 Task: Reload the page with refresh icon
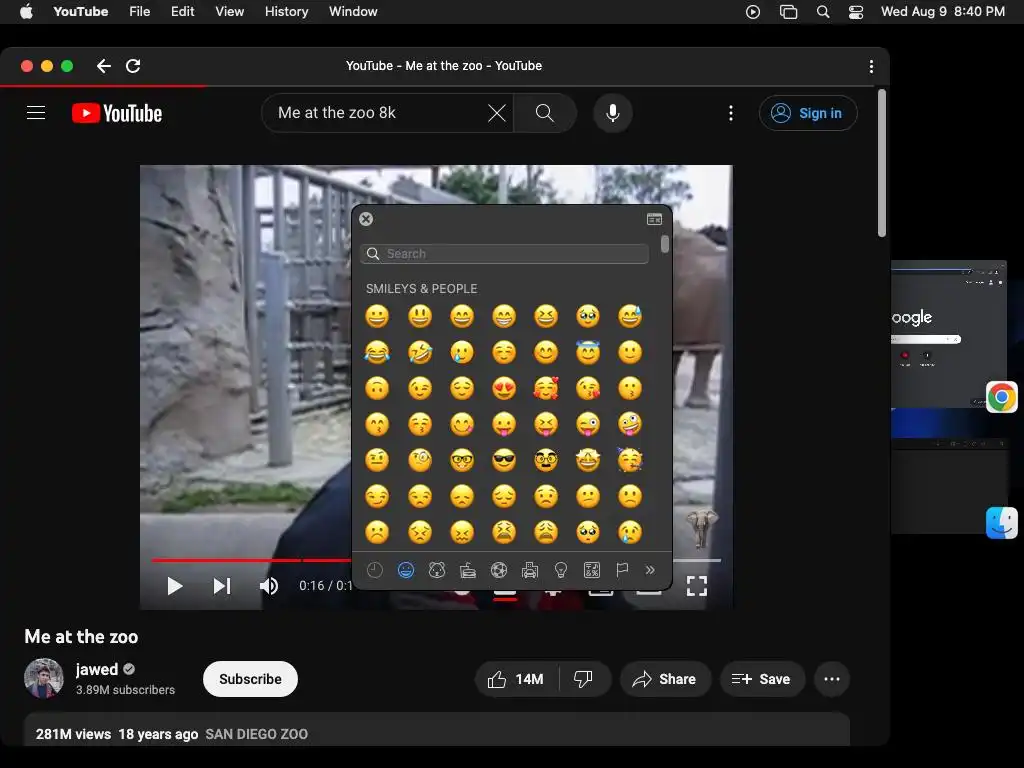(x=133, y=66)
